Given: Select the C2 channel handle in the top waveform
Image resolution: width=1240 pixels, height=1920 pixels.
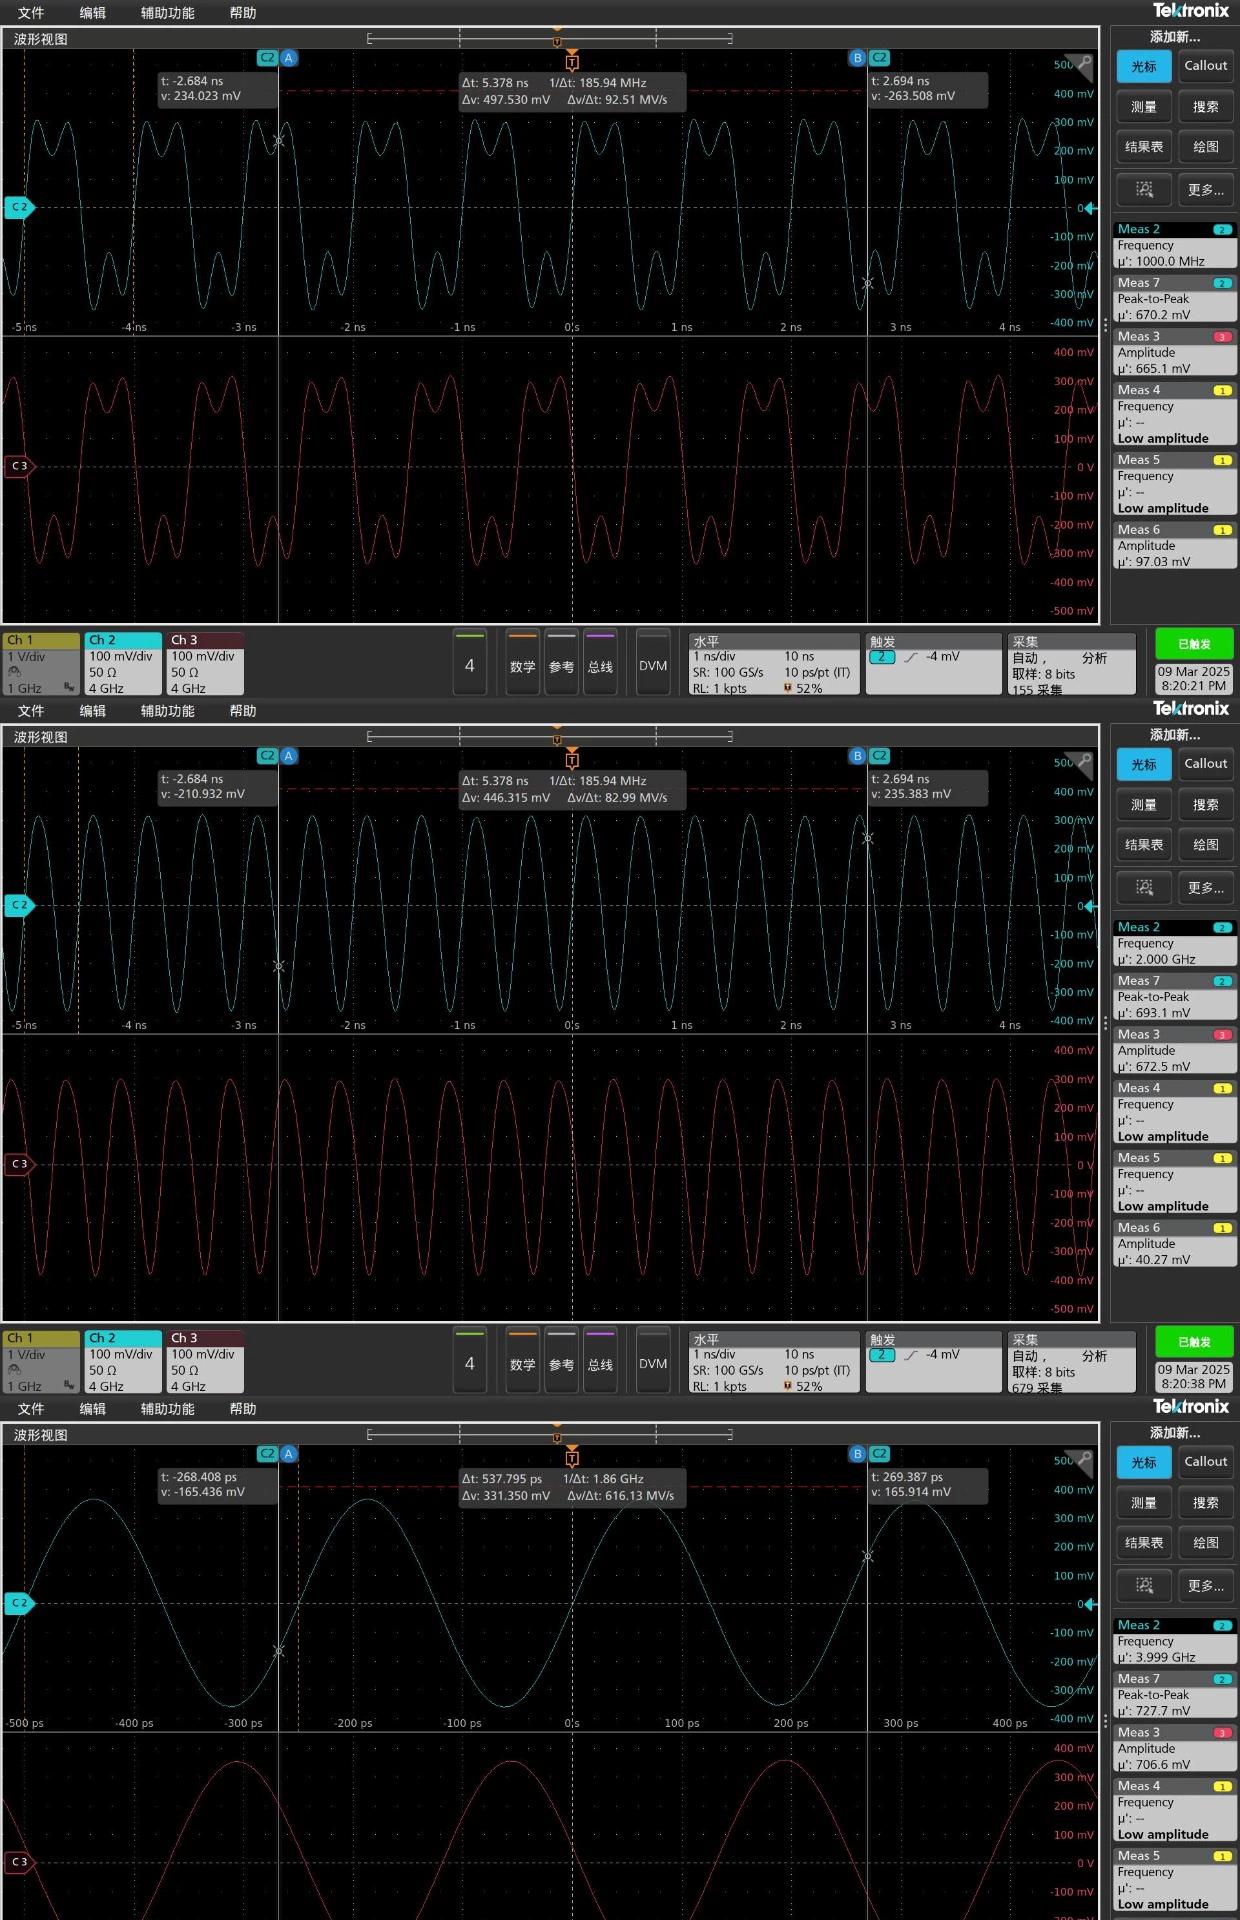Looking at the screenshot, I should pyautogui.click(x=19, y=207).
